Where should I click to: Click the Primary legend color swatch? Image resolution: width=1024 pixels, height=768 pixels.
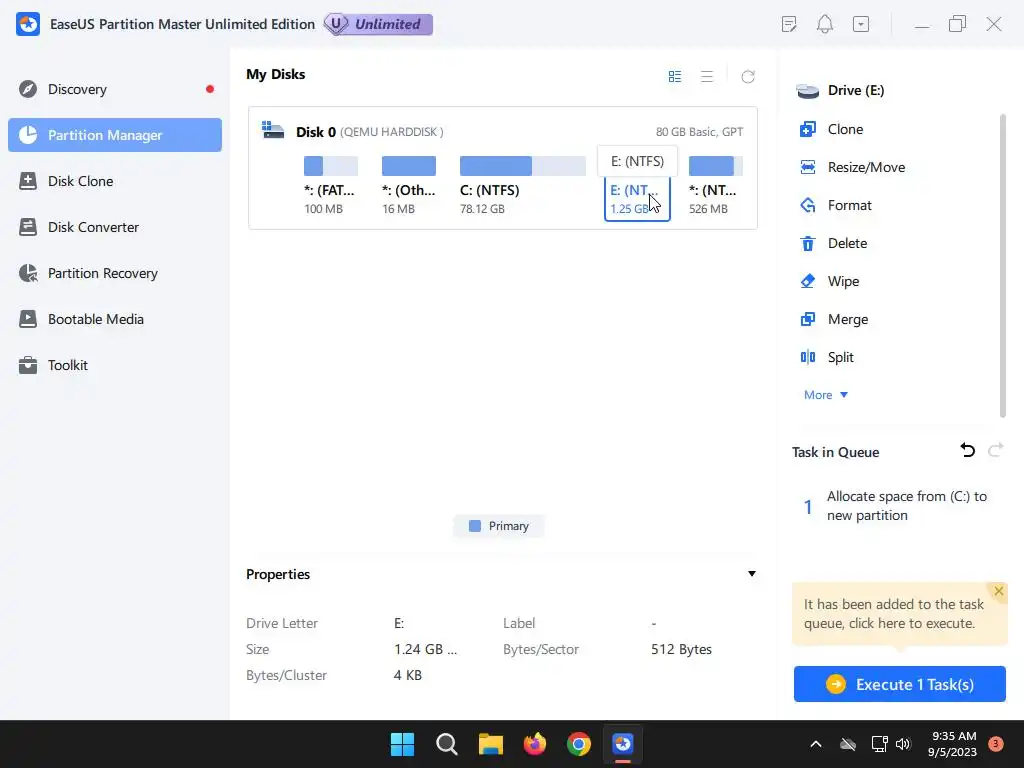475,526
